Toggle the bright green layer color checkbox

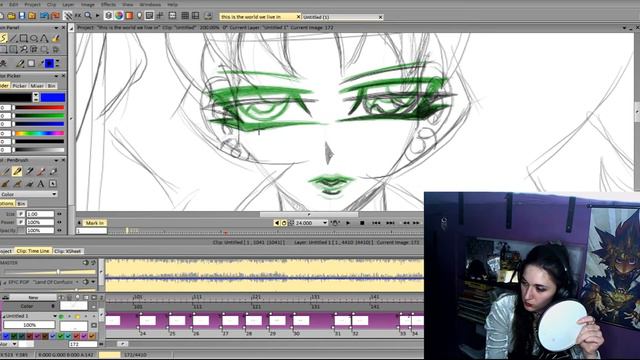tap(60, 336)
